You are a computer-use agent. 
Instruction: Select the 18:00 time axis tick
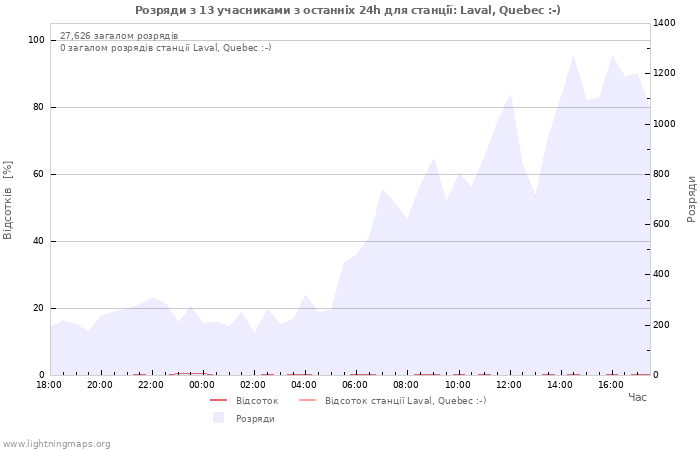tap(49, 384)
